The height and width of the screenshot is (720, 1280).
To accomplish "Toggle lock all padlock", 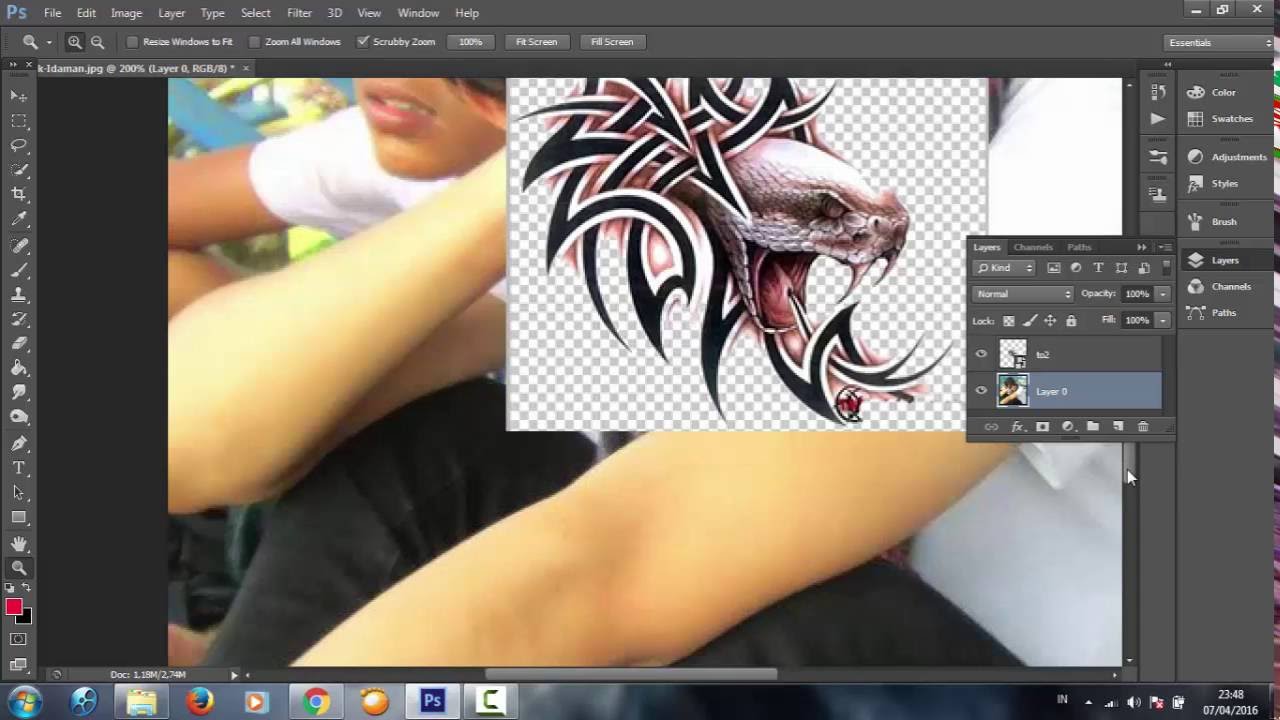I will pos(1071,321).
